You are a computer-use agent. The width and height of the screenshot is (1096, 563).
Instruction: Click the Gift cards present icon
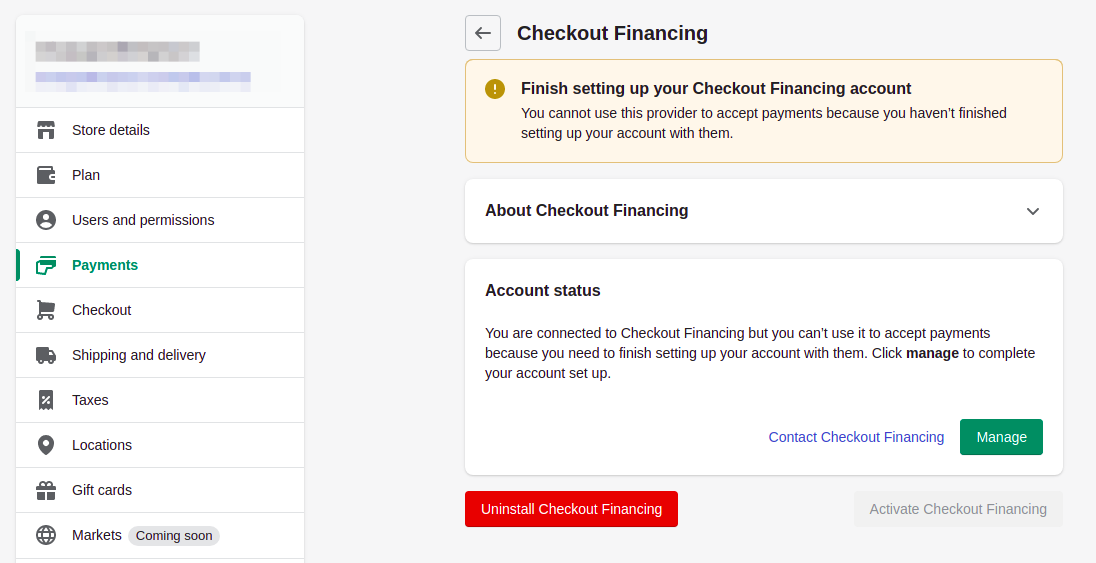point(46,490)
